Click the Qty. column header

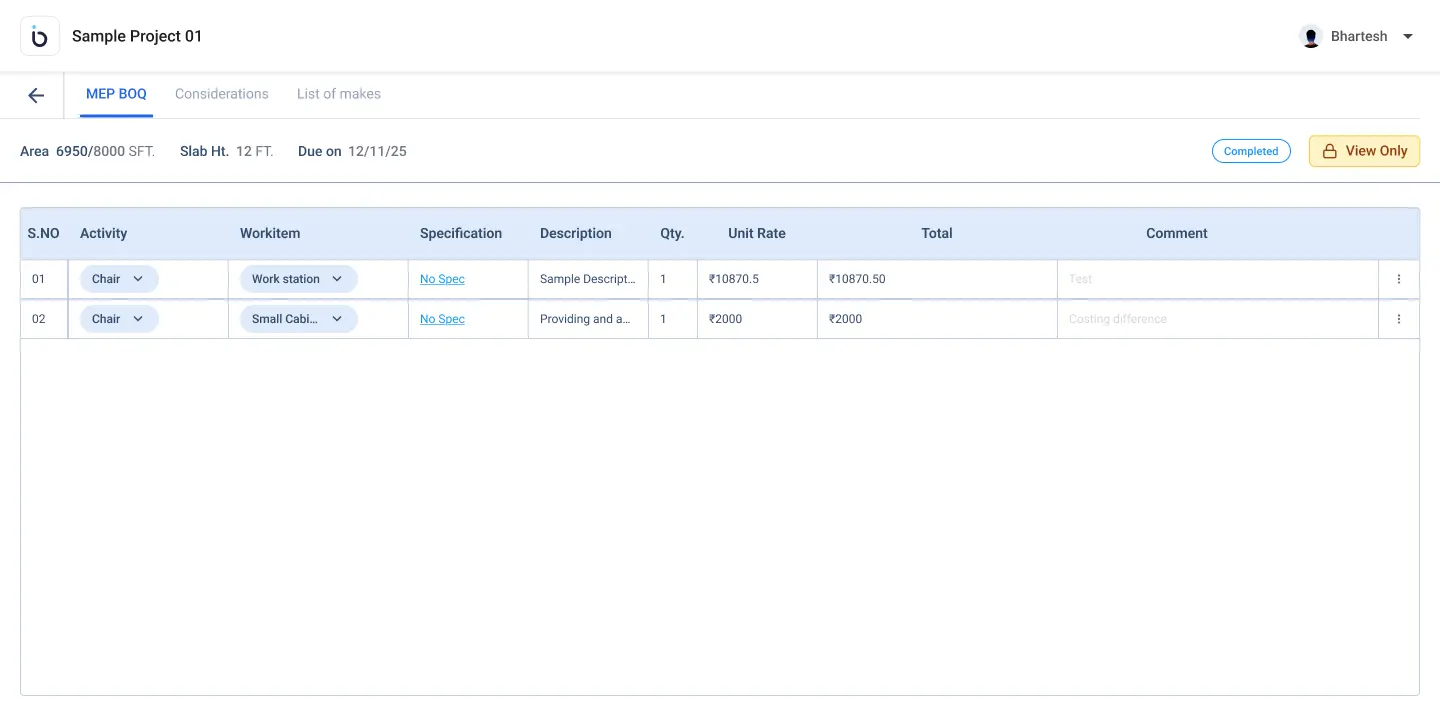(x=672, y=233)
